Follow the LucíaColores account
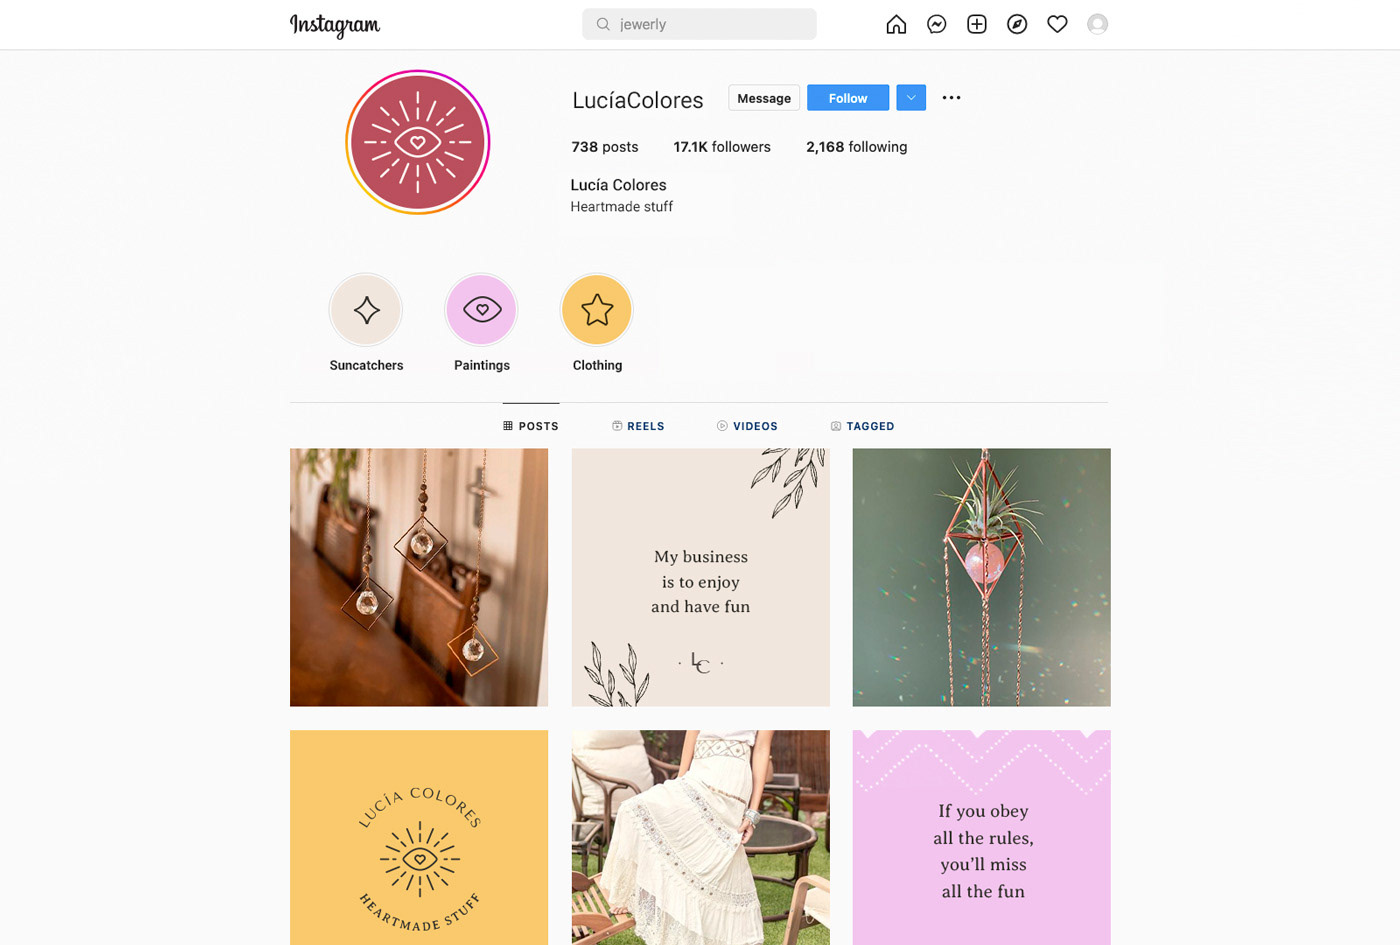Screen dimensions: 1400x945 (x=848, y=98)
